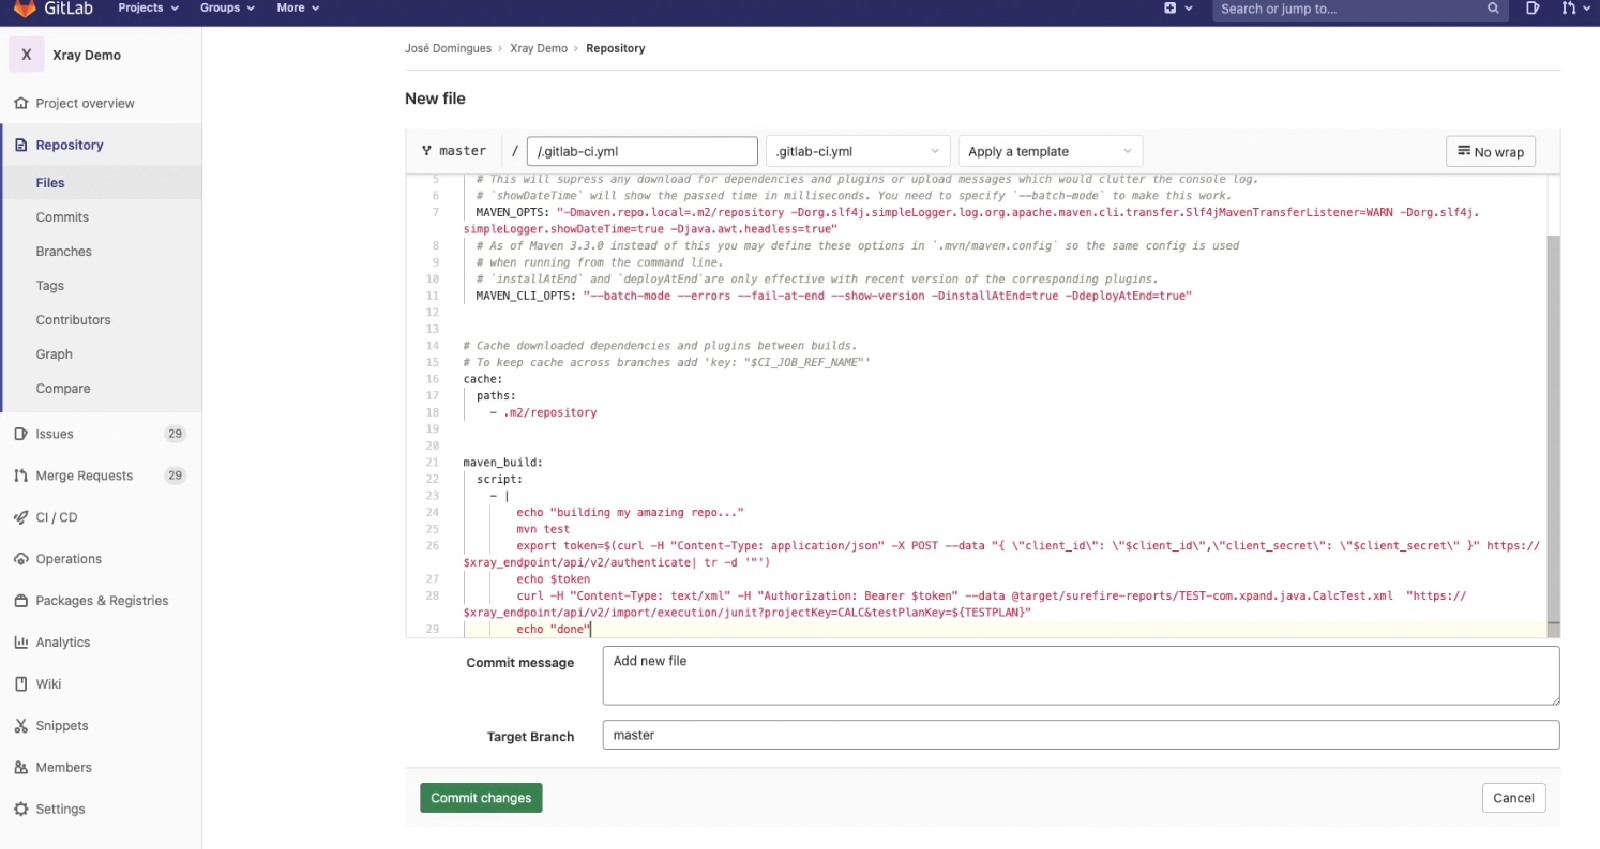Focus the Target Branch input field

[x=1080, y=735]
